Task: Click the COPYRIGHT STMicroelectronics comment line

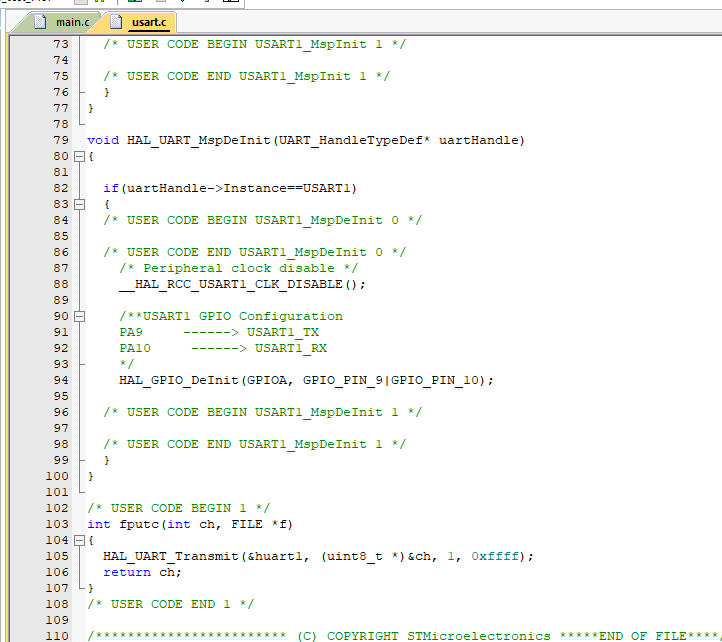Action: click(404, 636)
